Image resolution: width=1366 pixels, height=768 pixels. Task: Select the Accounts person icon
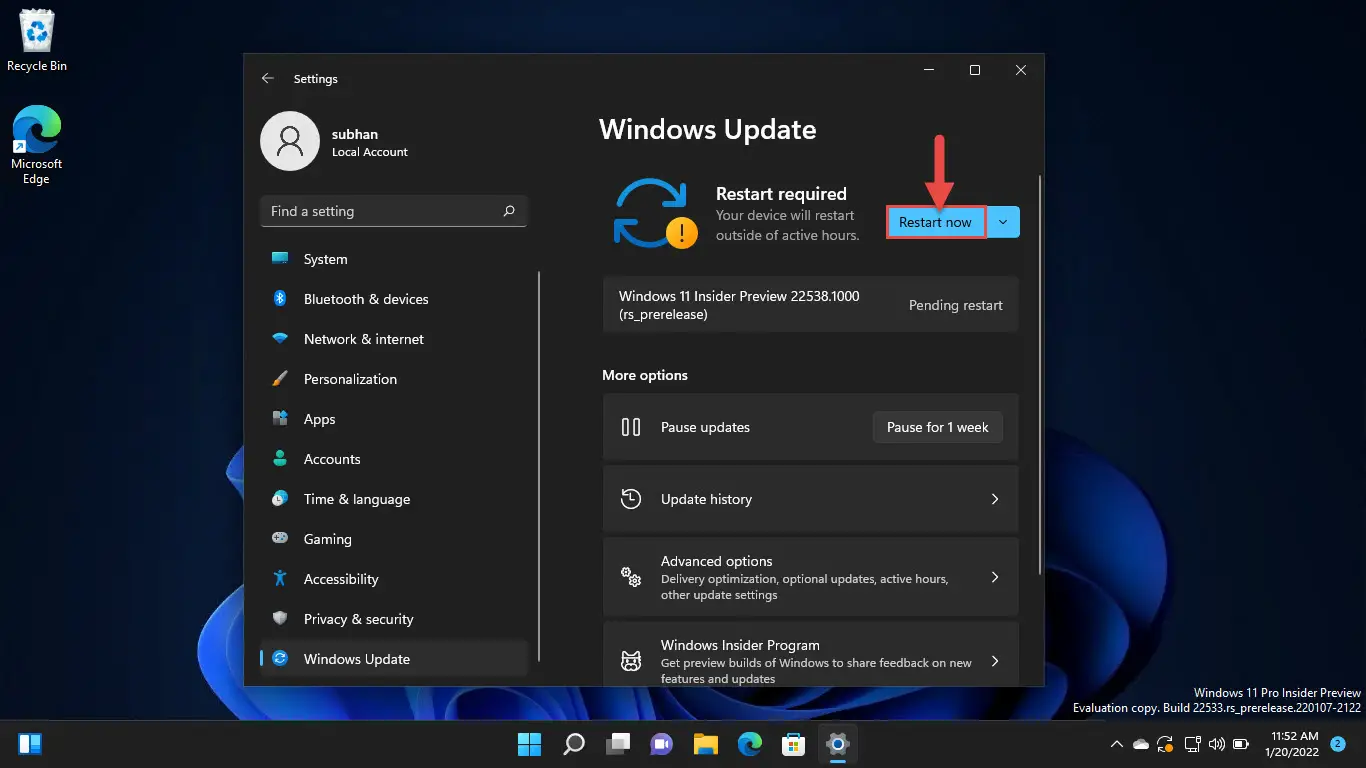click(x=281, y=459)
